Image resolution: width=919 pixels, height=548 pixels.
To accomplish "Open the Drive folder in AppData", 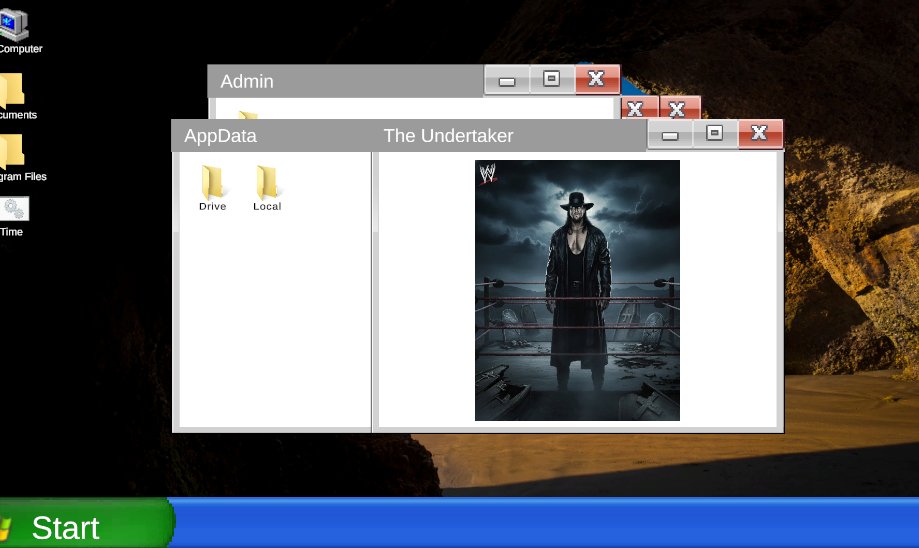I will click(212, 188).
